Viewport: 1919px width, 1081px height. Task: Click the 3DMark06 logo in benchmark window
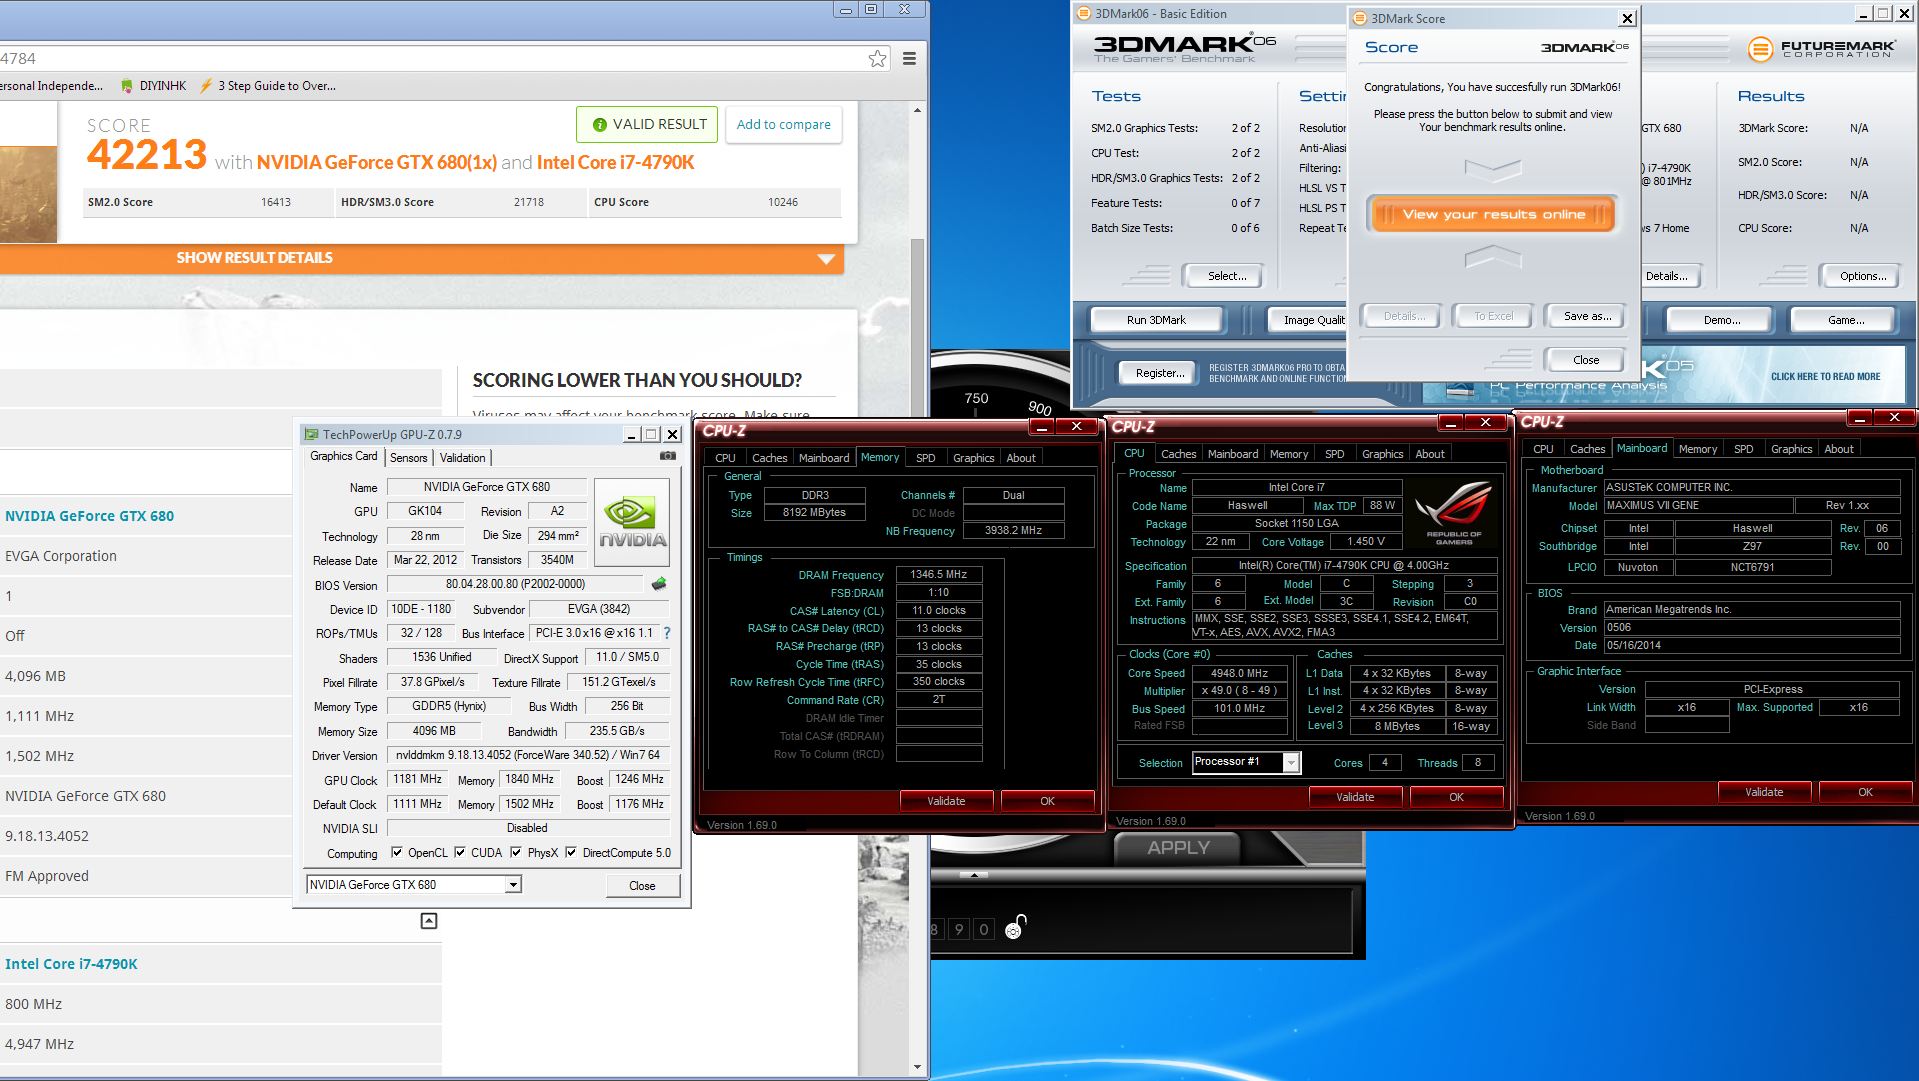click(x=1184, y=46)
